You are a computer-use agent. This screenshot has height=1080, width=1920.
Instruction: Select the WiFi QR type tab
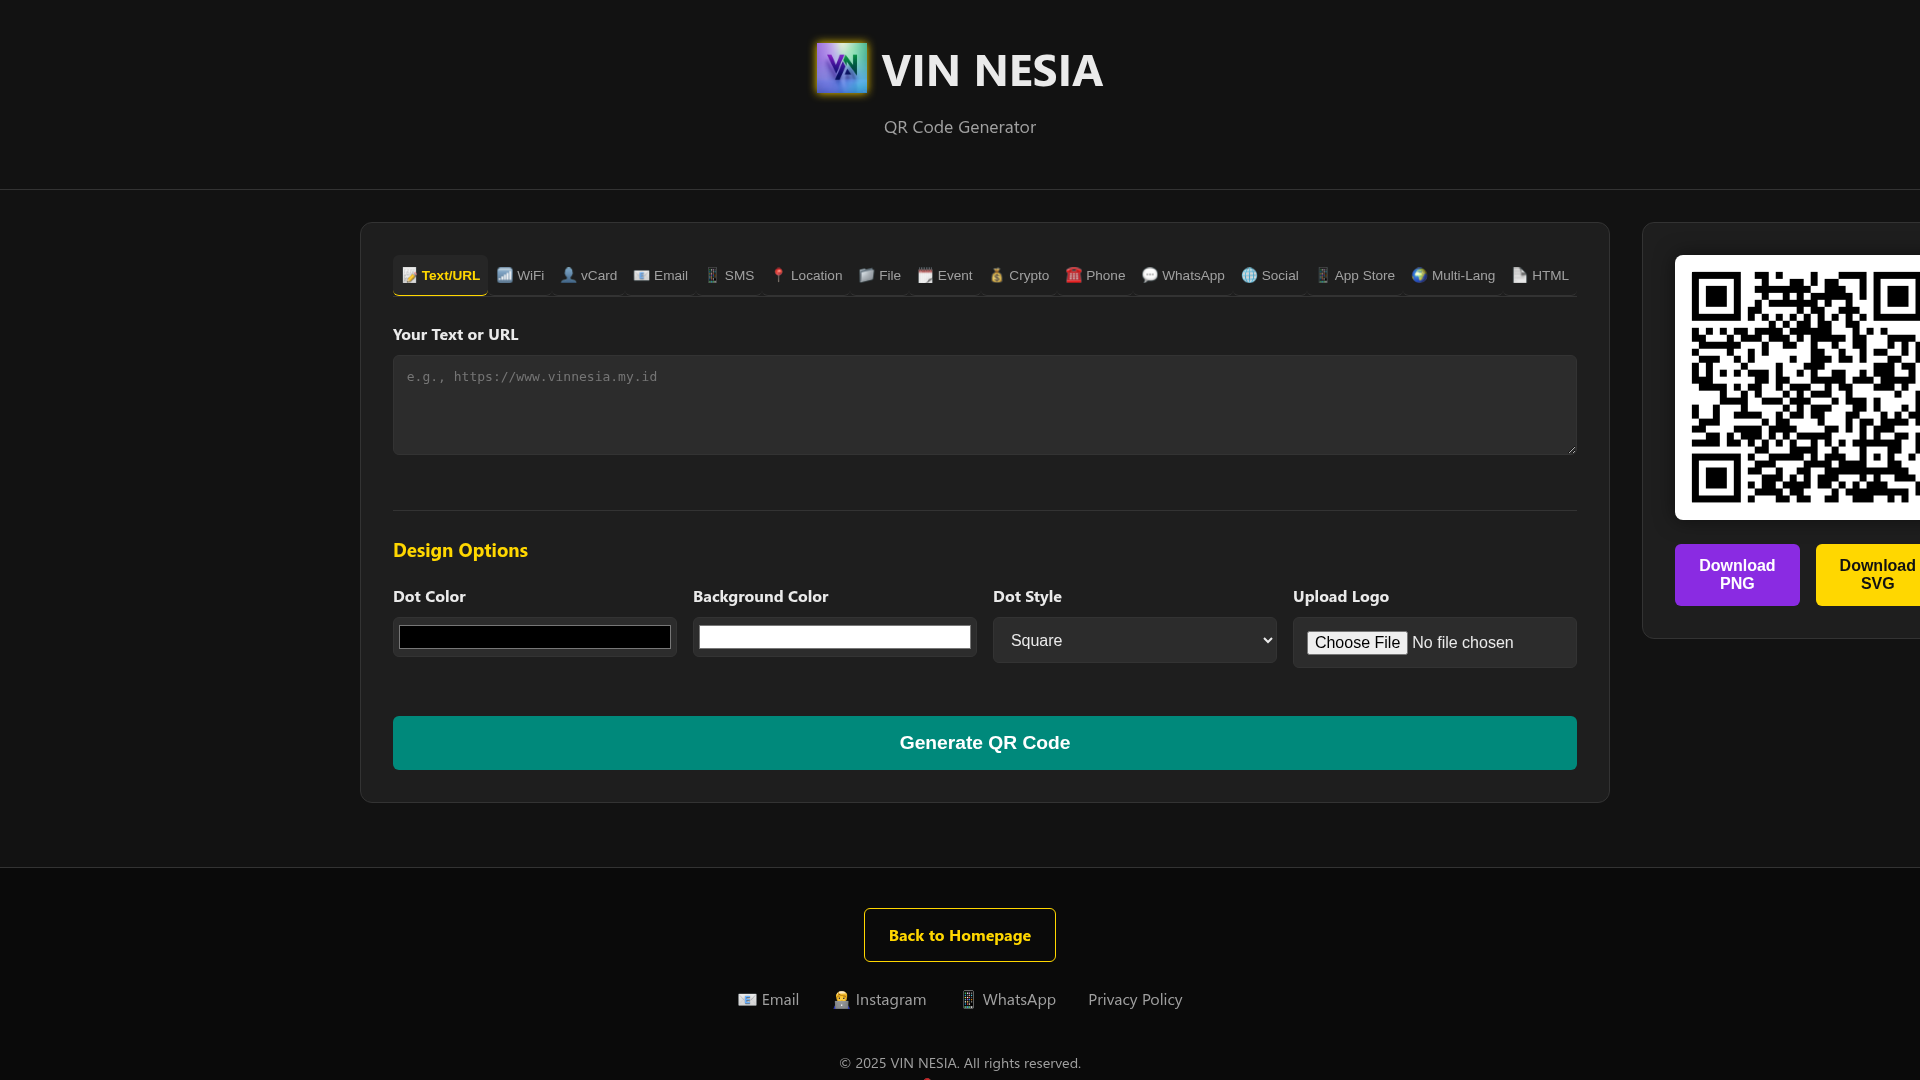pyautogui.click(x=520, y=275)
